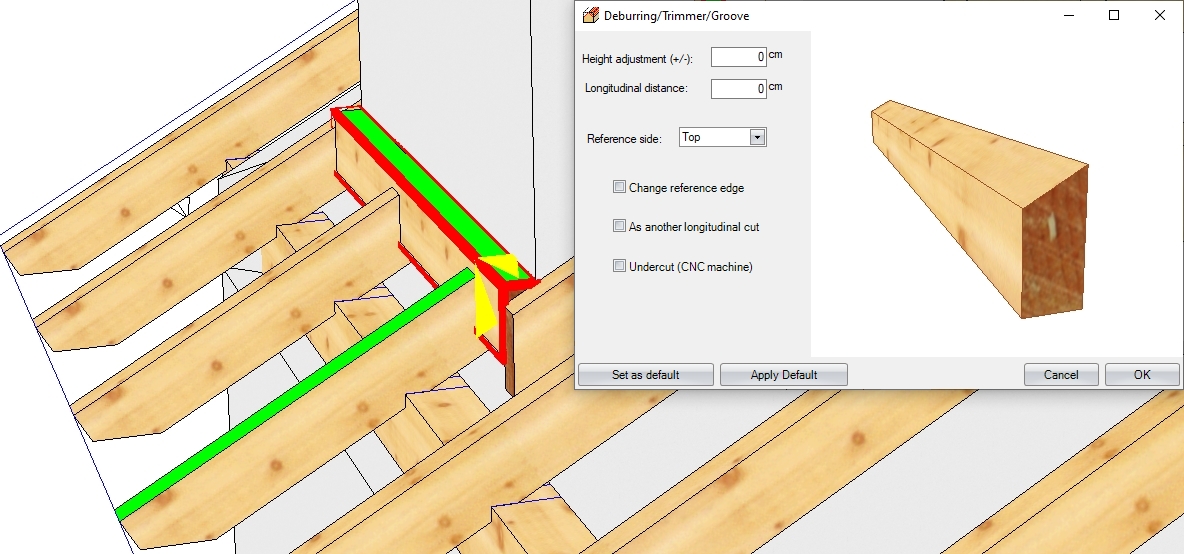Maximize the Deburring/Trimmer/Groove window

point(1114,16)
